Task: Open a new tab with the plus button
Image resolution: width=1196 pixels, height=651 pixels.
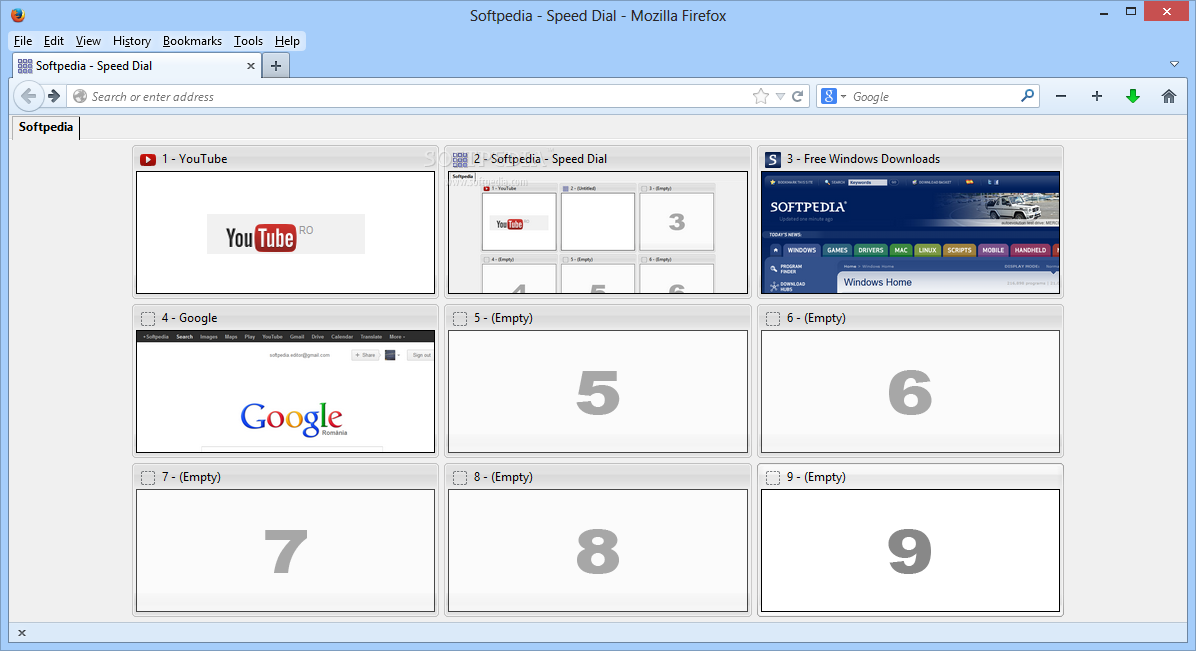Action: pos(275,66)
